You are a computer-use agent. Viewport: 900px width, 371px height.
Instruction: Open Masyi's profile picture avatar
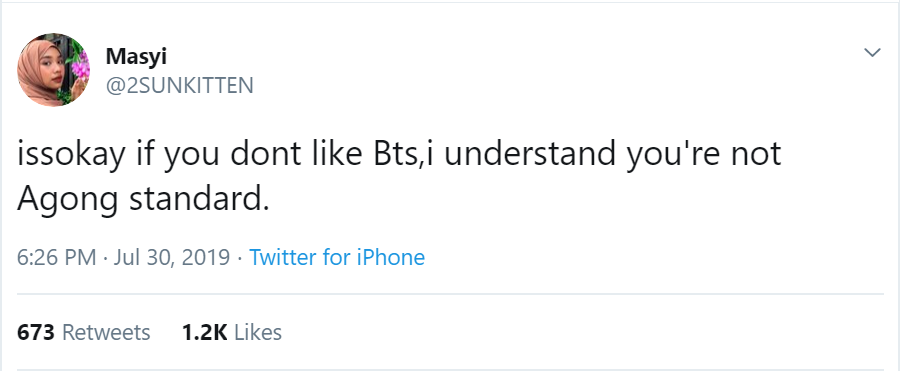[53, 70]
